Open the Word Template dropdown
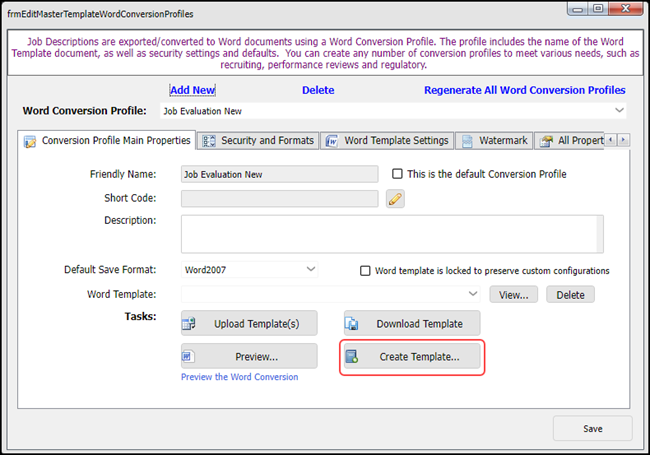Image resolution: width=650 pixels, height=455 pixels. pyautogui.click(x=473, y=294)
